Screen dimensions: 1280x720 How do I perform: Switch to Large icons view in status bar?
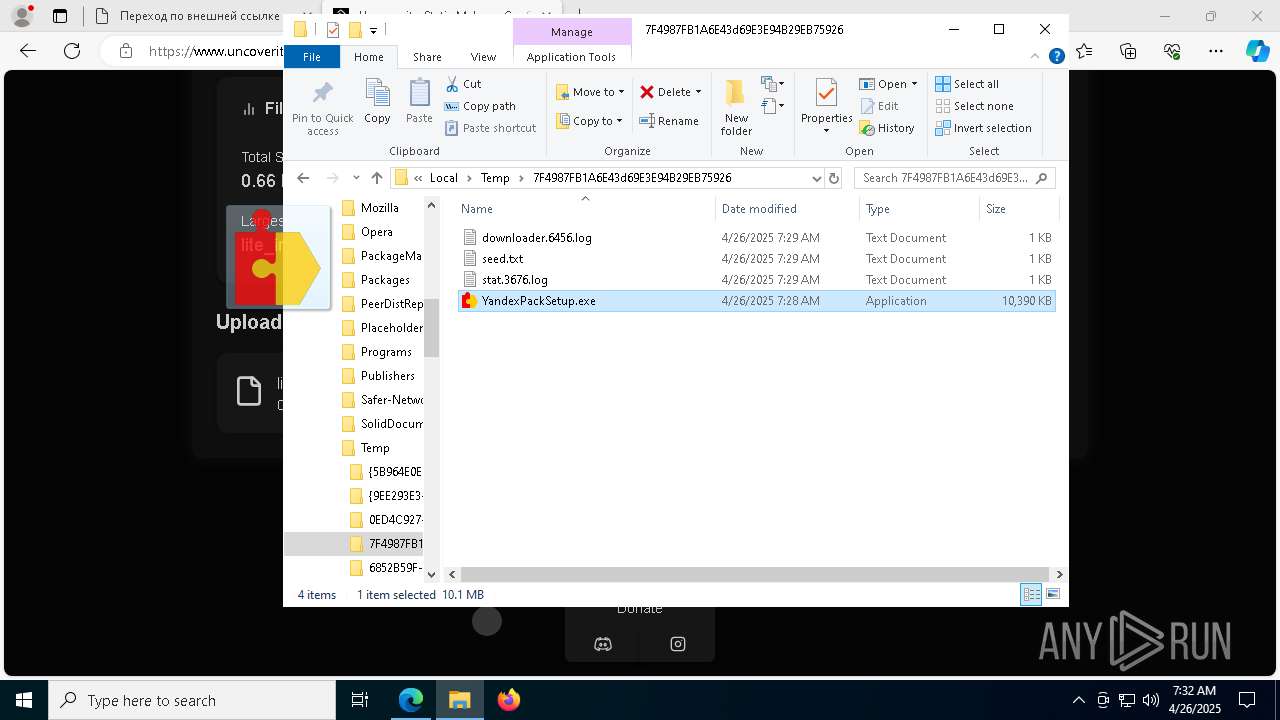click(x=1052, y=595)
